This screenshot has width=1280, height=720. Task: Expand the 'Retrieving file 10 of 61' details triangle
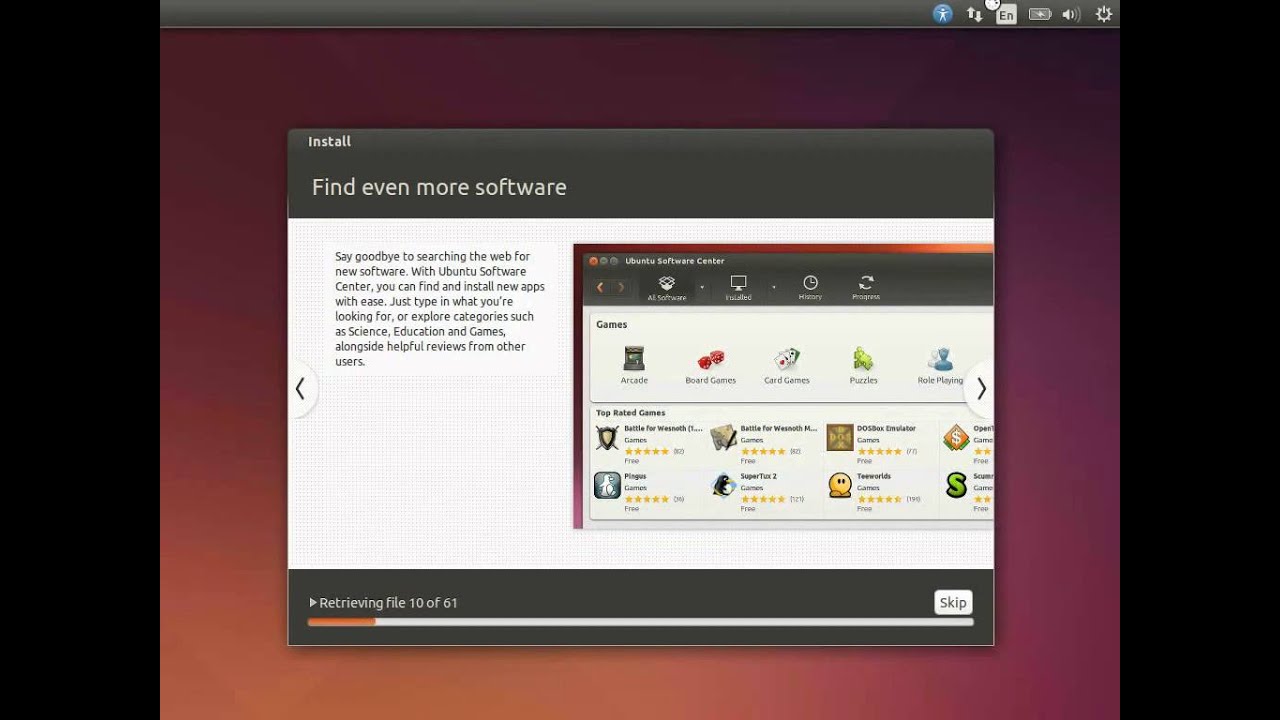[x=313, y=603]
